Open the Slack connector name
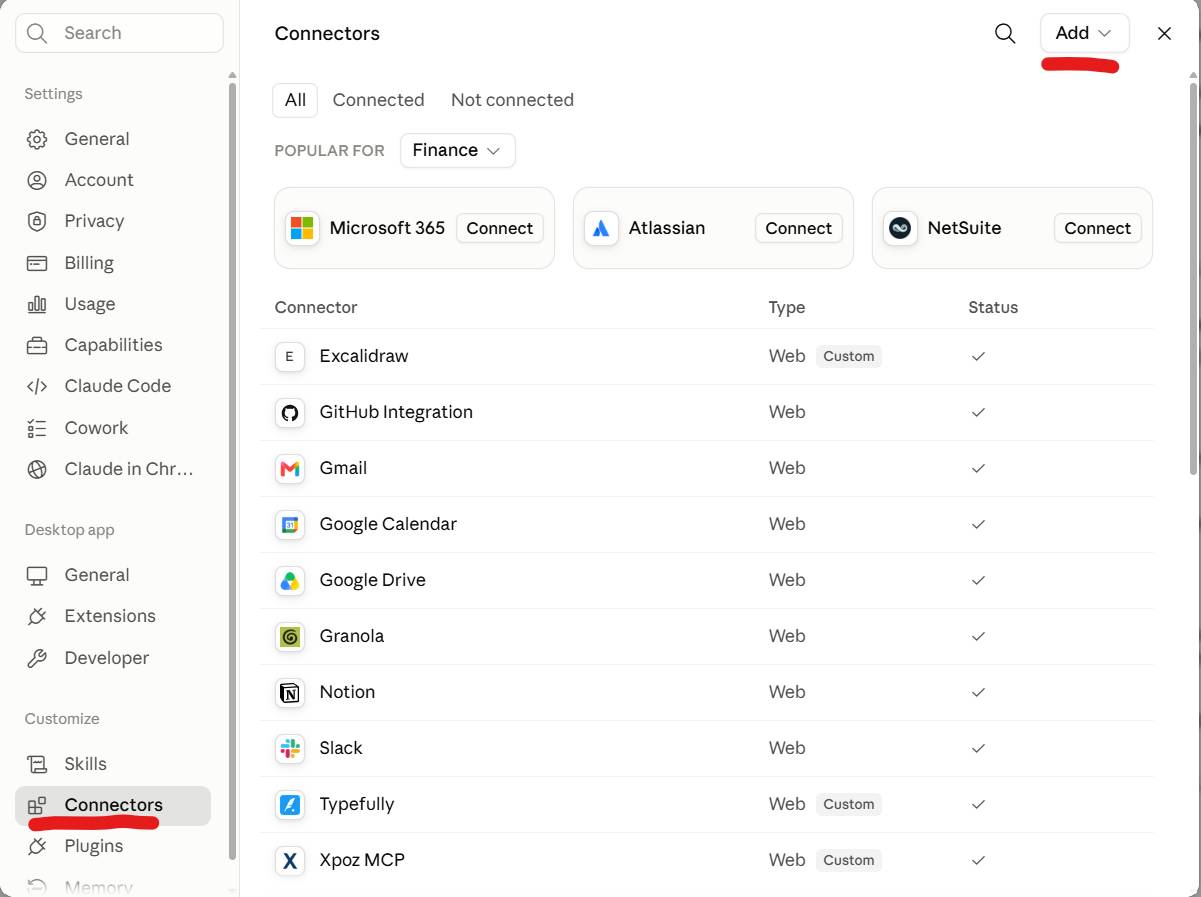Viewport: 1201px width, 897px height. [341, 748]
